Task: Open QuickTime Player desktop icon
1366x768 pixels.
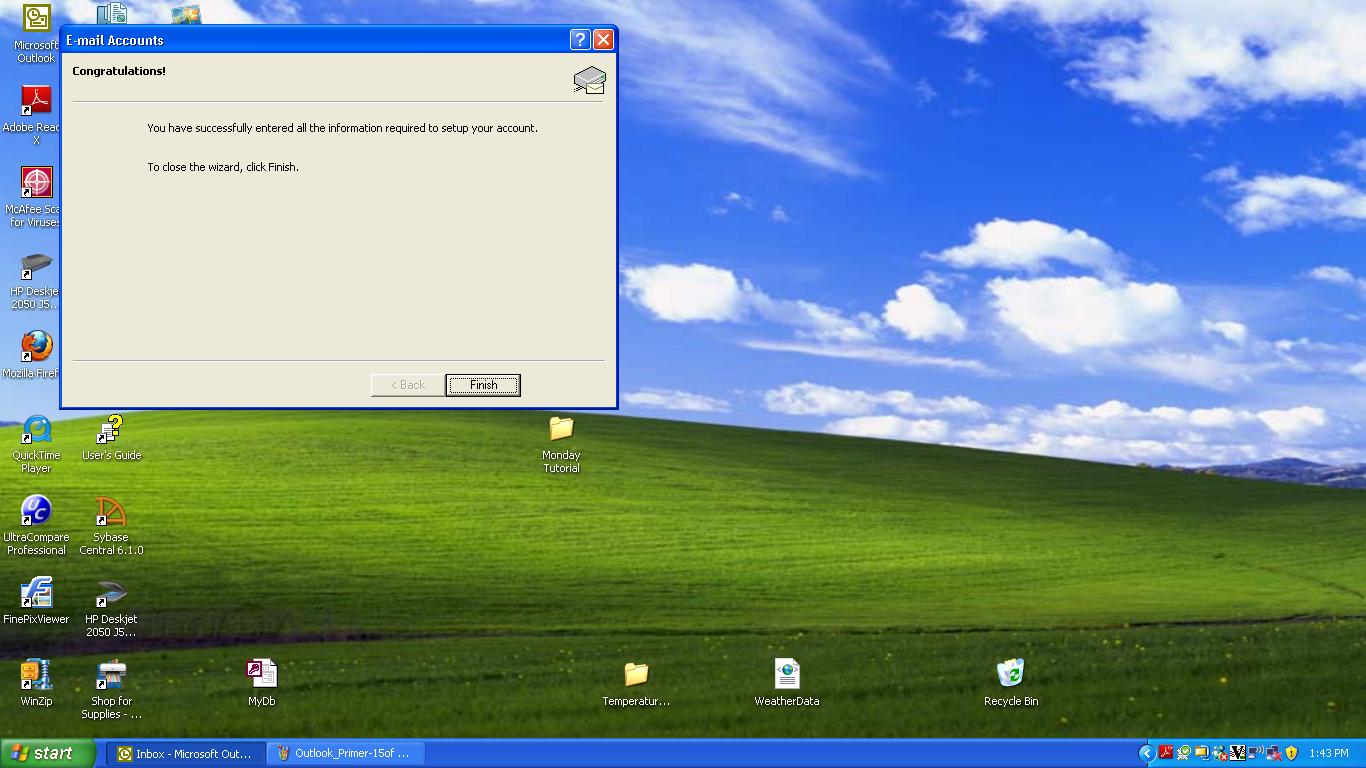Action: pos(36,431)
